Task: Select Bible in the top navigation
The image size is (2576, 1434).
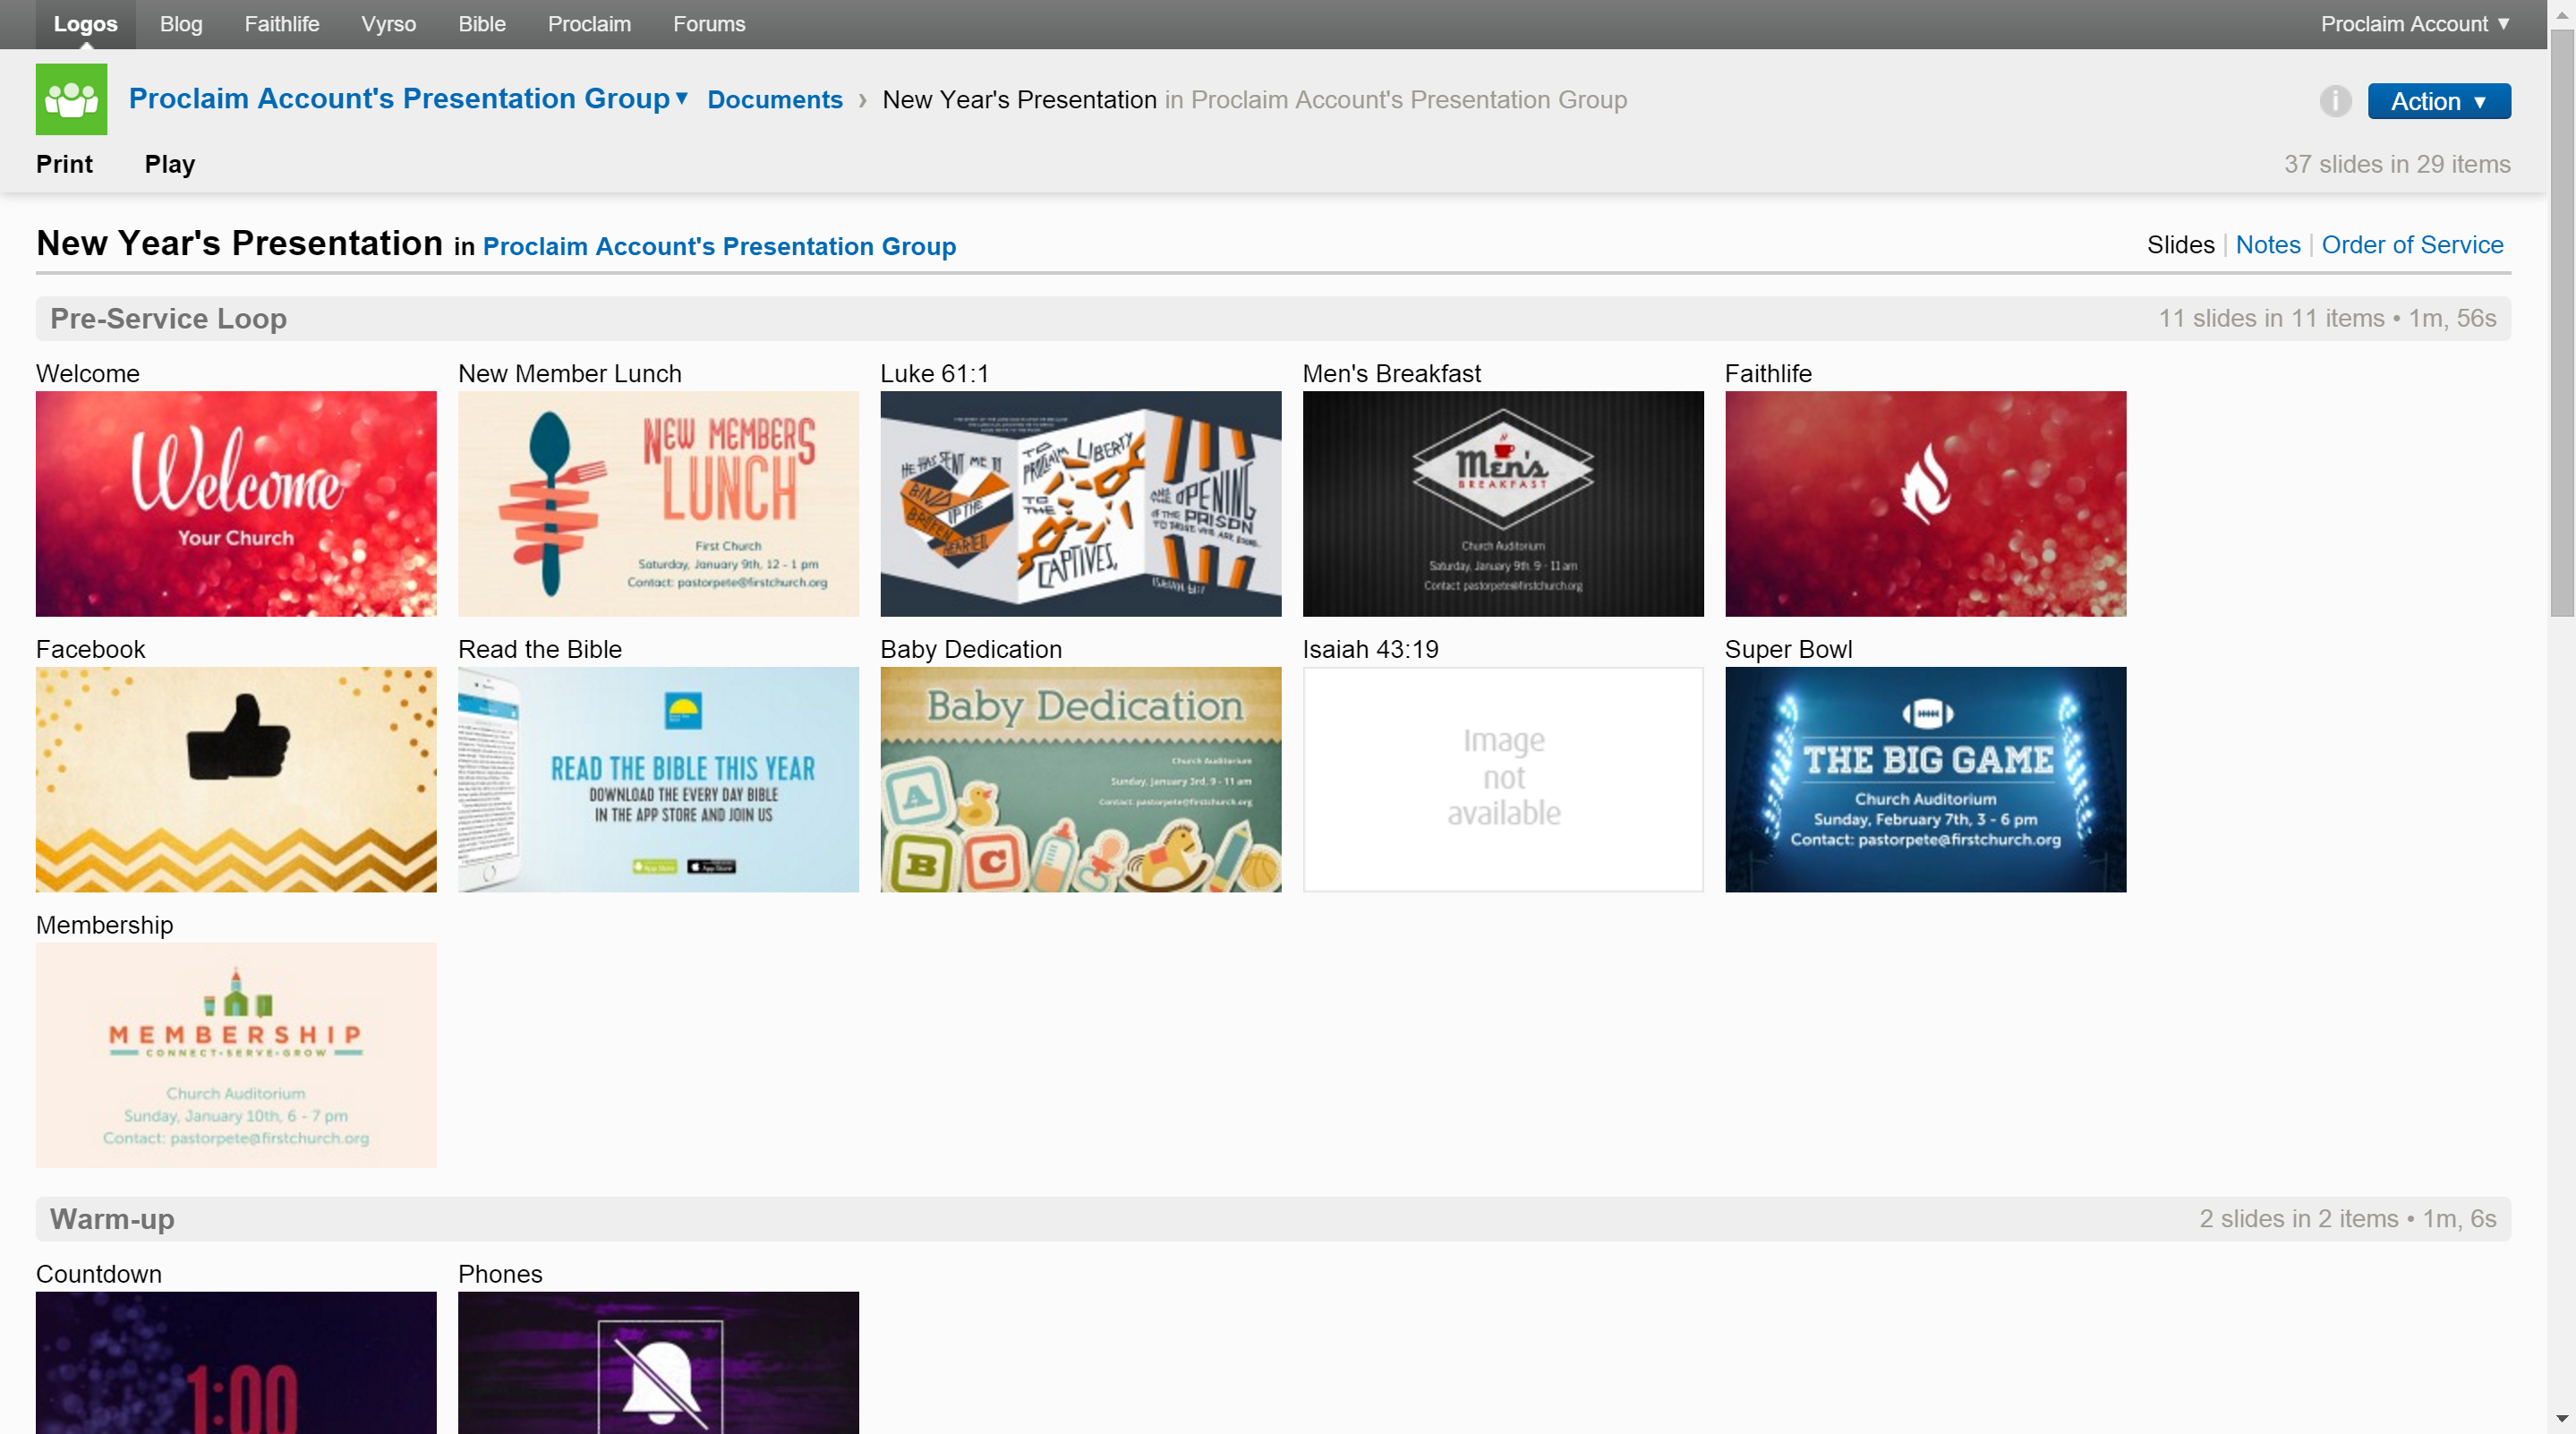Action: click(x=482, y=24)
